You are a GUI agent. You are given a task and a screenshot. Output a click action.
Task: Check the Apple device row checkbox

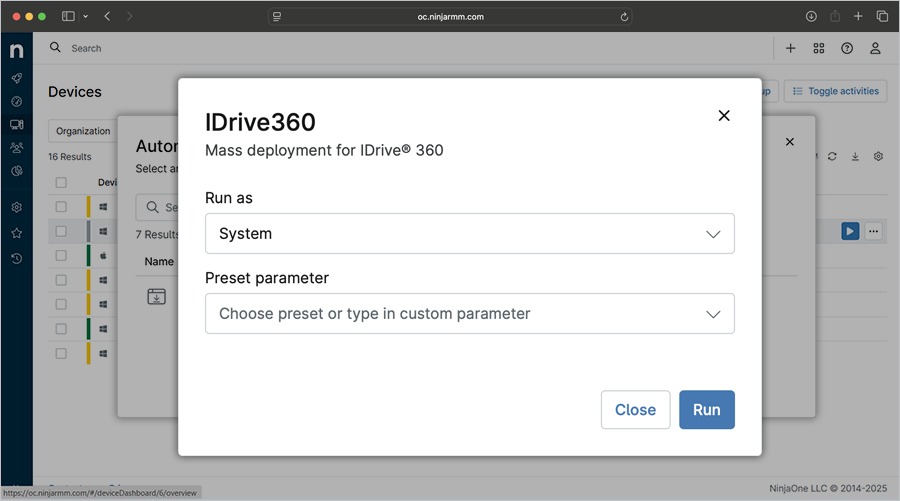pyautogui.click(x=61, y=256)
